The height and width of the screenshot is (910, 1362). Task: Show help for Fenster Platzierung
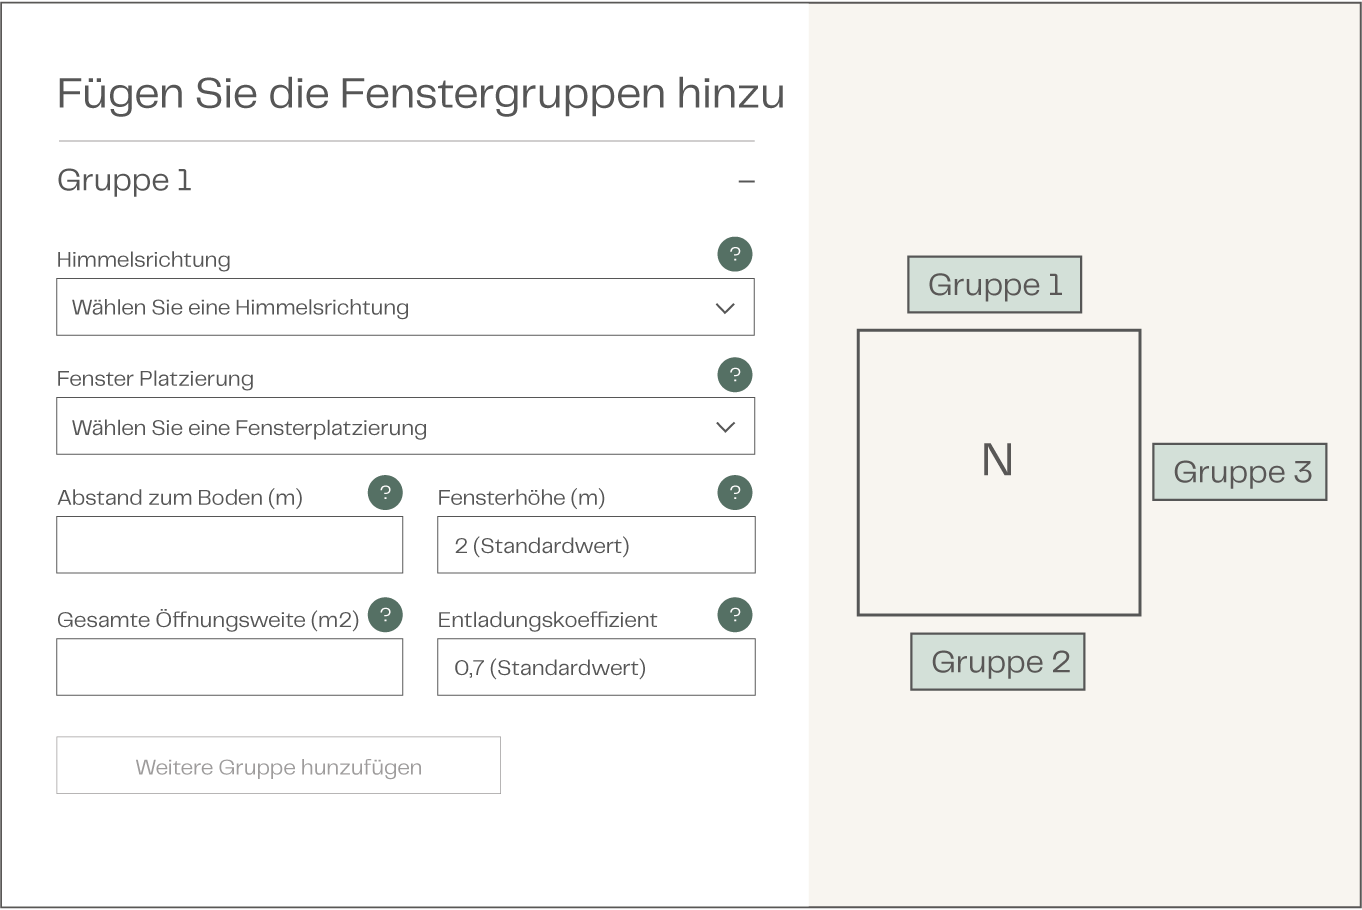735,375
